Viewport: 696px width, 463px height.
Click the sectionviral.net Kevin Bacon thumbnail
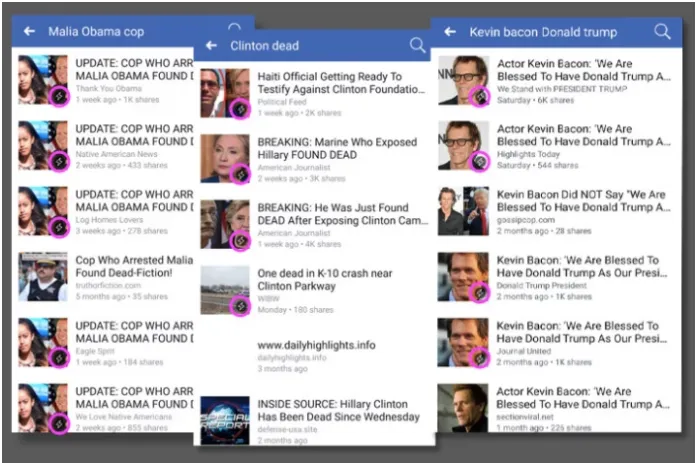click(x=463, y=408)
